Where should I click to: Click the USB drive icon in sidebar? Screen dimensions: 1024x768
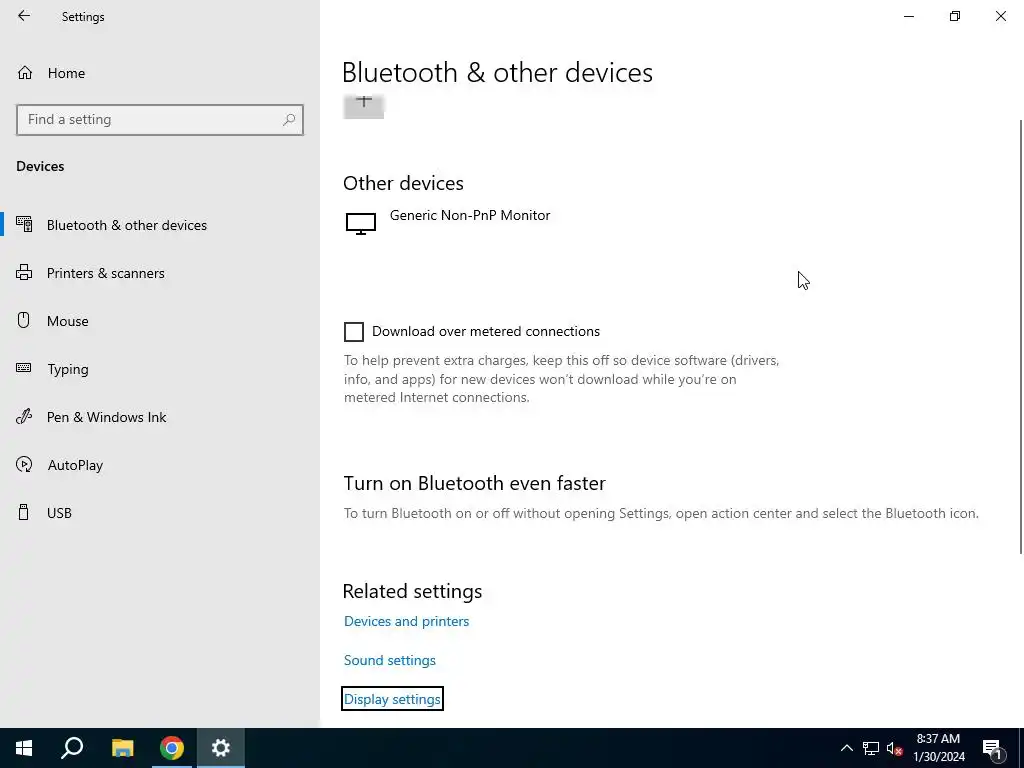[x=24, y=512]
